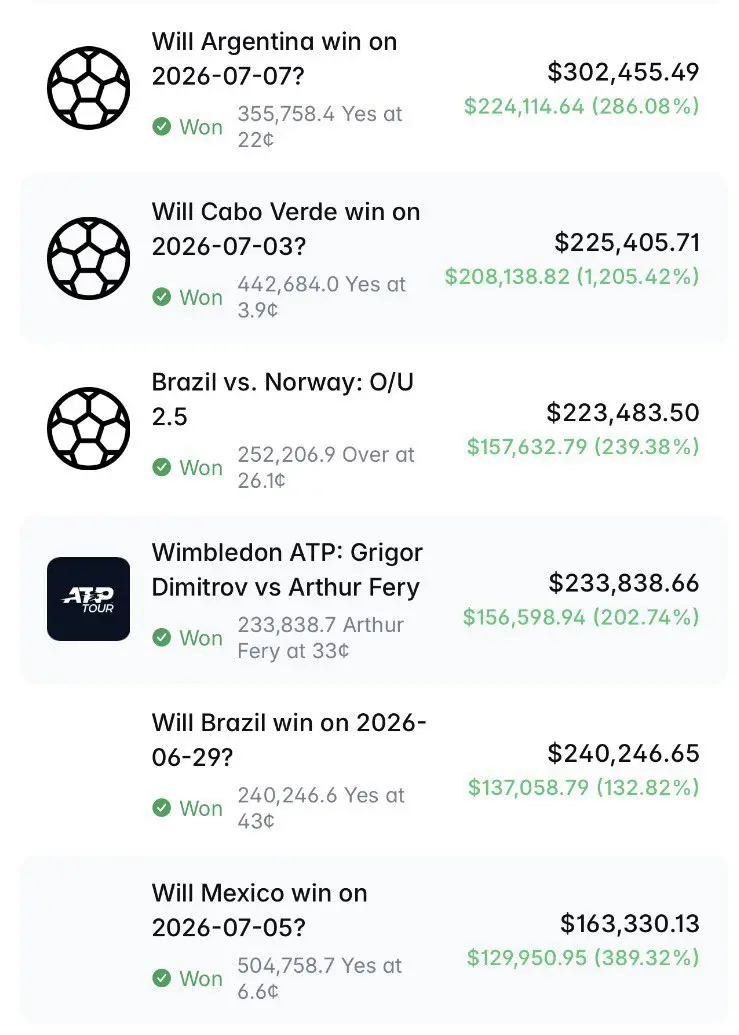Tap the soccer ball icon beside Cabo Verde
Viewport: 739px width, 1035px height.
pos(88,258)
